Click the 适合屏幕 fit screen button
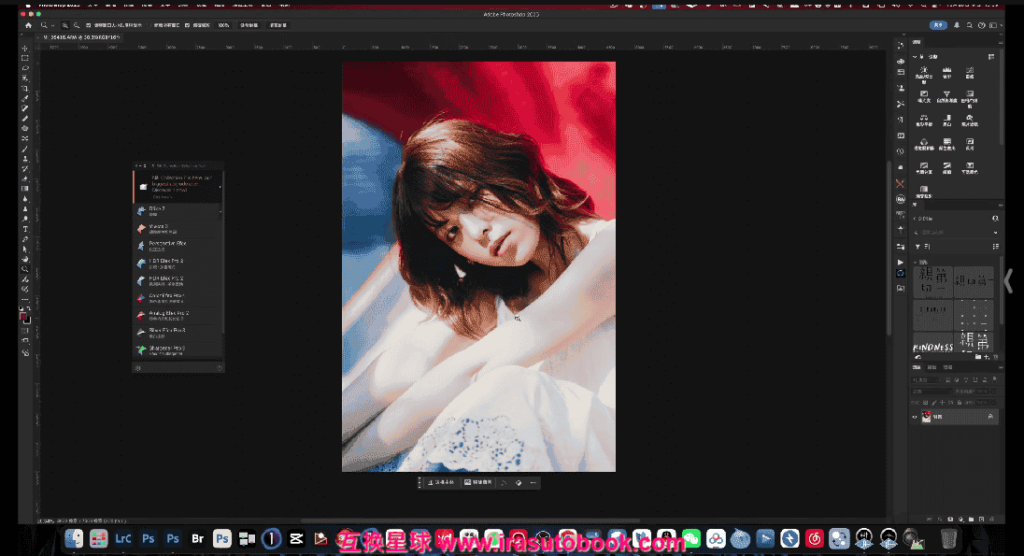Image resolution: width=1024 pixels, height=556 pixels. [x=249, y=25]
